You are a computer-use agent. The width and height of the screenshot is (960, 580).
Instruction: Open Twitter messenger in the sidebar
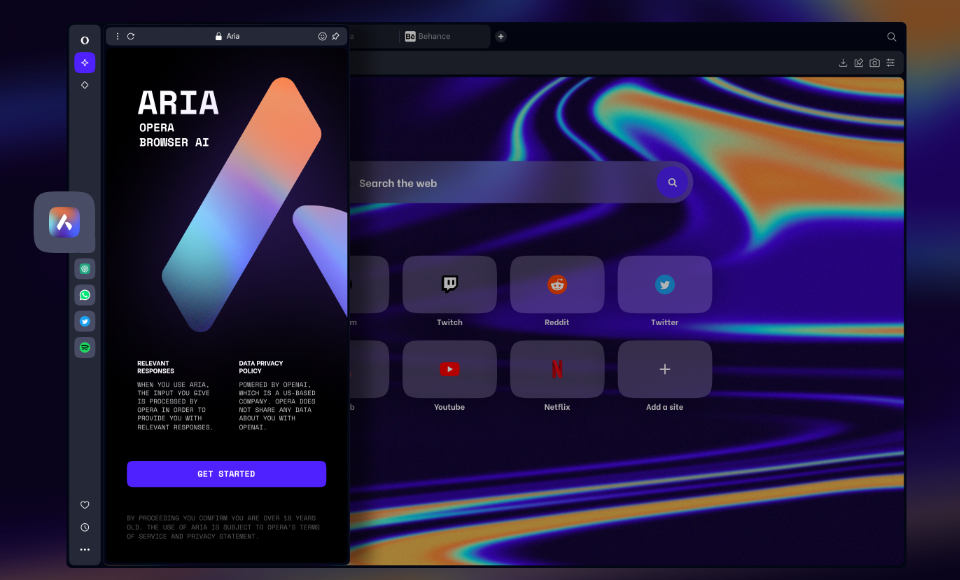click(x=84, y=321)
